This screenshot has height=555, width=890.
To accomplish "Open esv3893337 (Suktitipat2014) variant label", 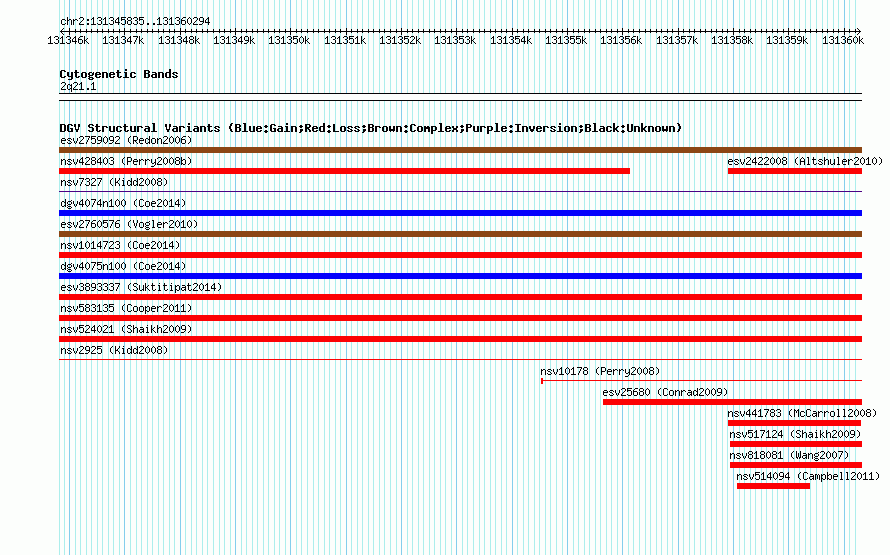I will [141, 287].
